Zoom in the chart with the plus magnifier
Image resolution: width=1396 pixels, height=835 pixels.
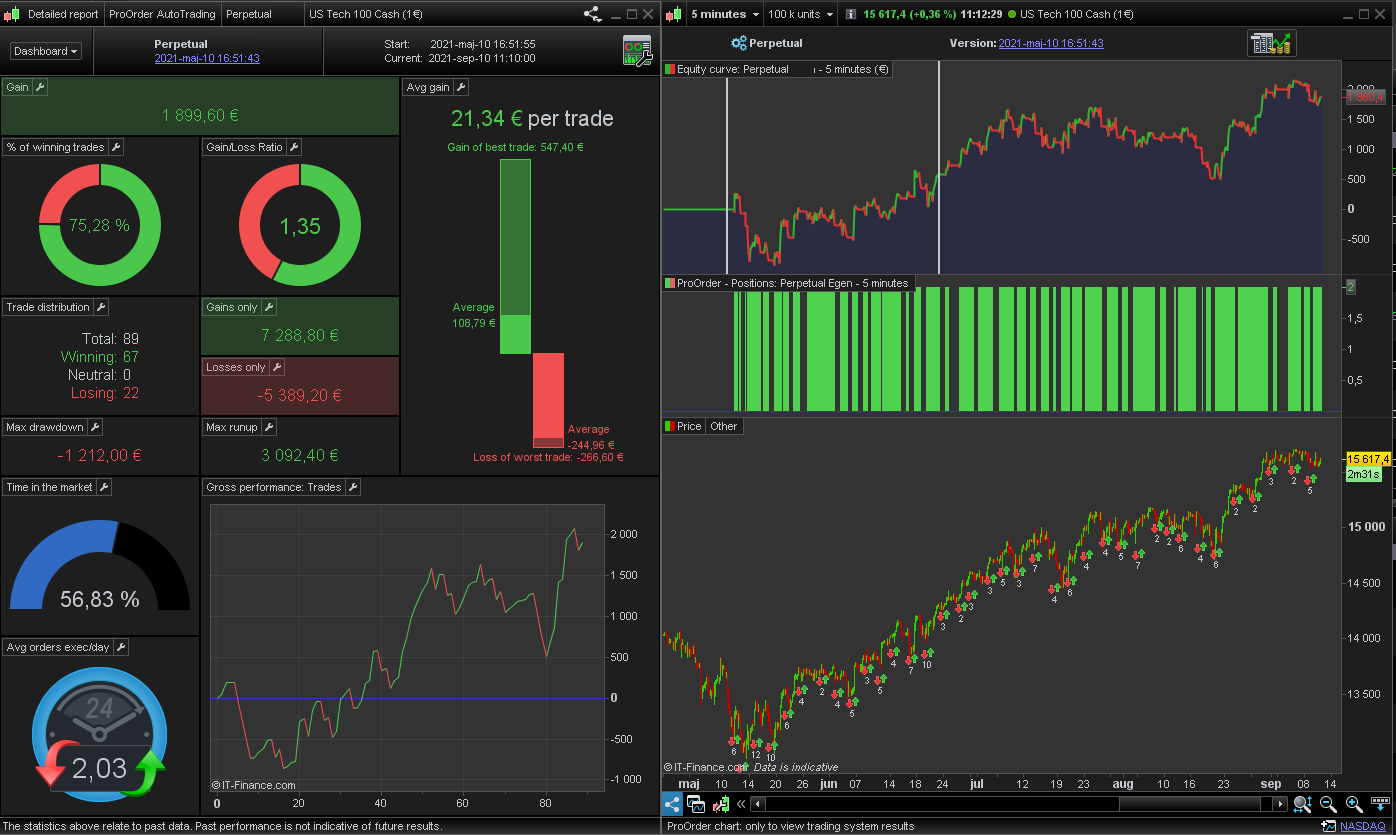coord(1354,804)
